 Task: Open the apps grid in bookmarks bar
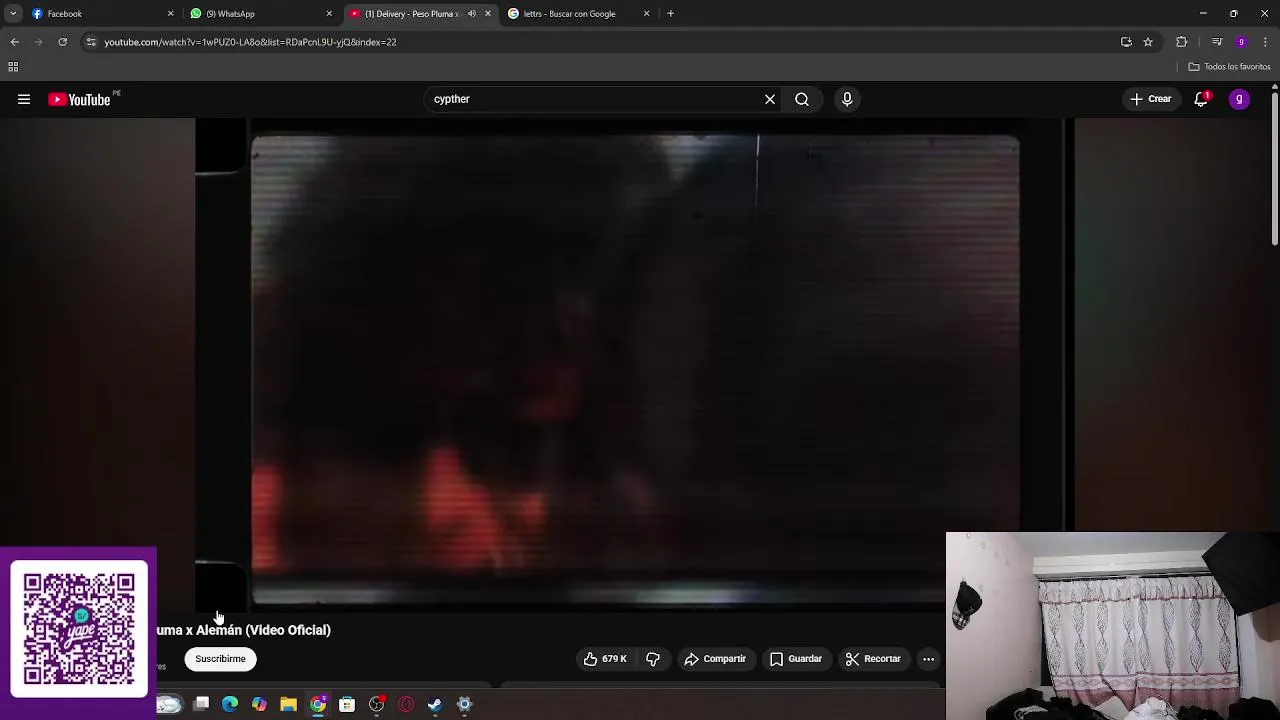(13, 67)
